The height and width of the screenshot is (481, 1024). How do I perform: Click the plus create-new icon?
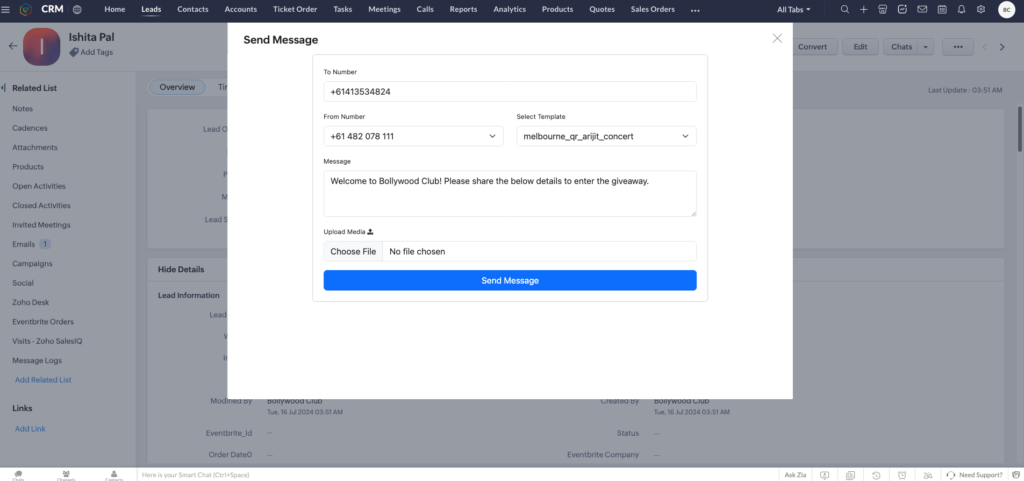(864, 9)
